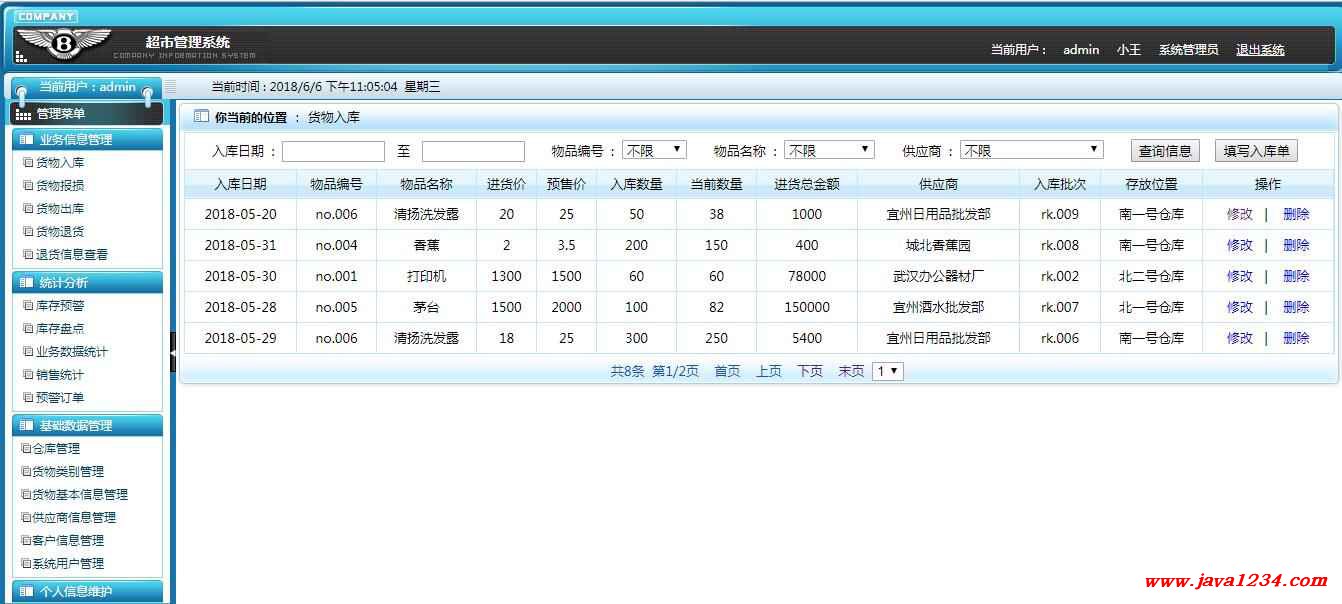Open the 物品名称 dropdown filter
The width and height of the screenshot is (1342, 604).
point(829,150)
